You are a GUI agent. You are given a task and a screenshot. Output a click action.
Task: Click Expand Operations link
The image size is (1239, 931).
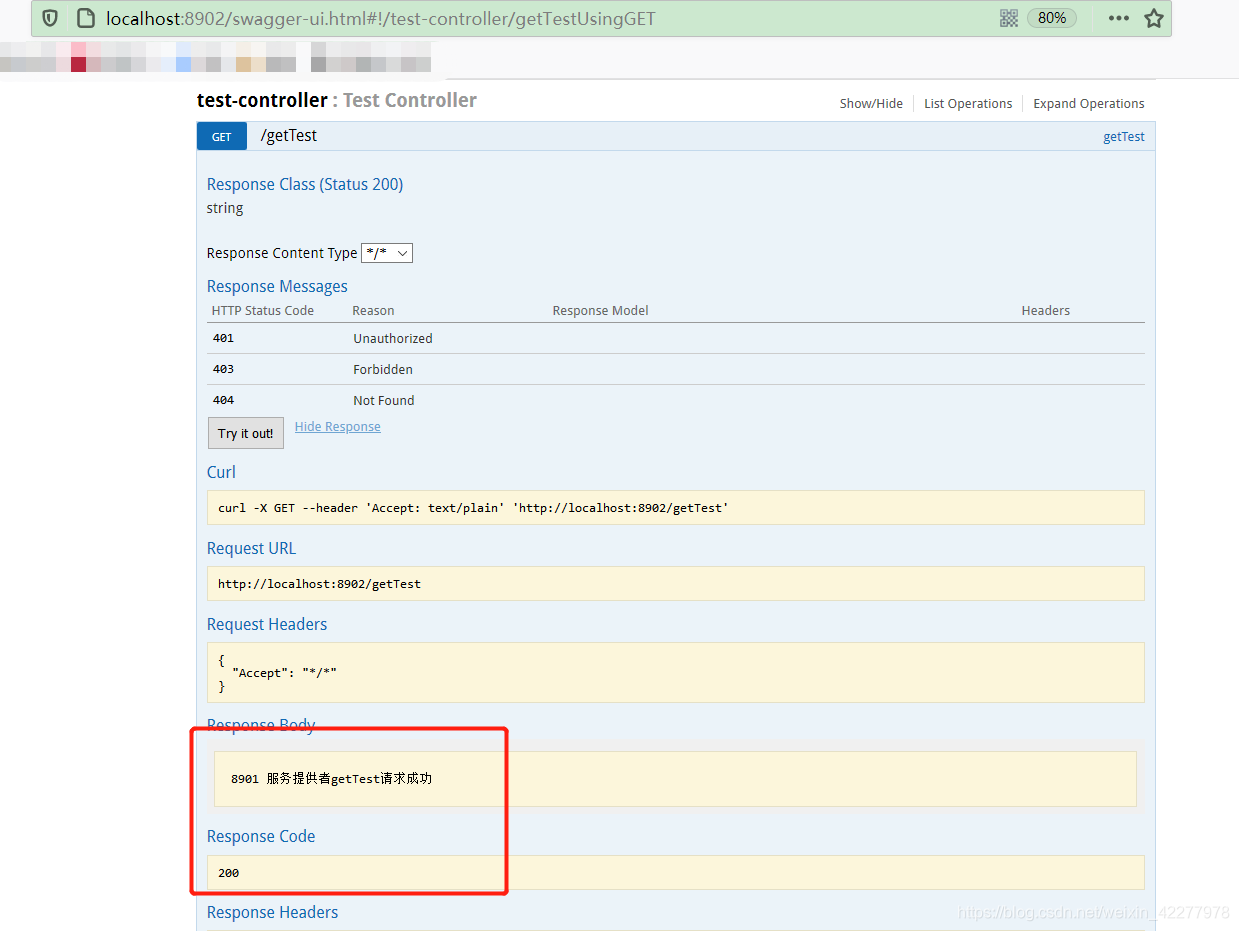coord(1089,104)
